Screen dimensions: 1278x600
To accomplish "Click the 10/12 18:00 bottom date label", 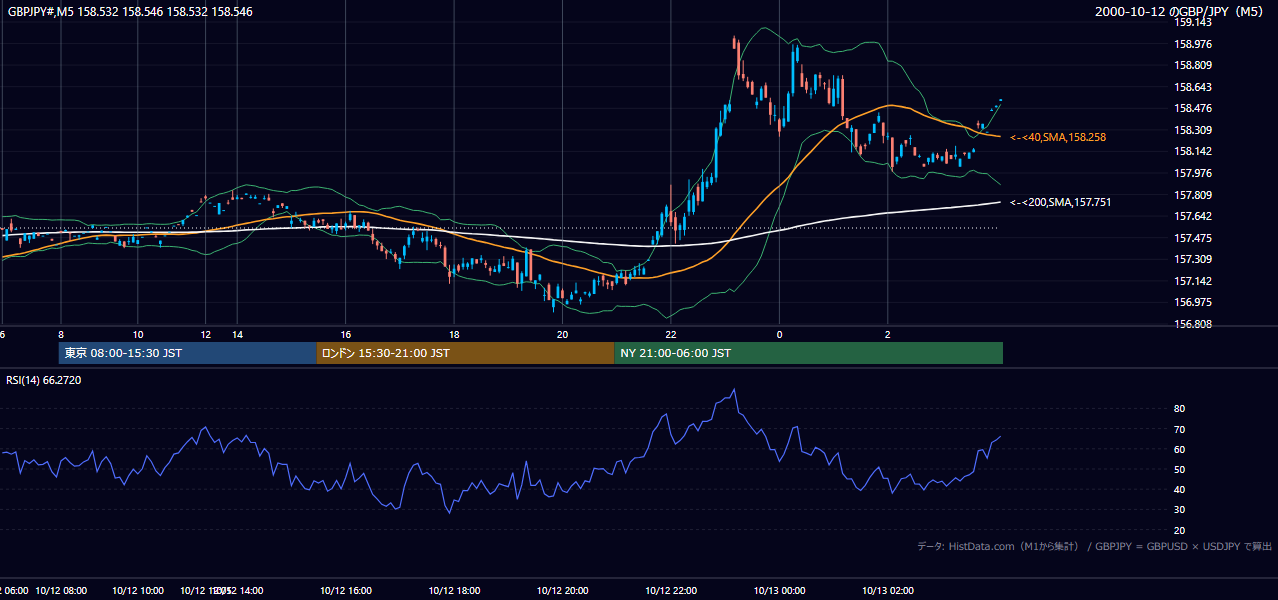I will pyautogui.click(x=454, y=591).
